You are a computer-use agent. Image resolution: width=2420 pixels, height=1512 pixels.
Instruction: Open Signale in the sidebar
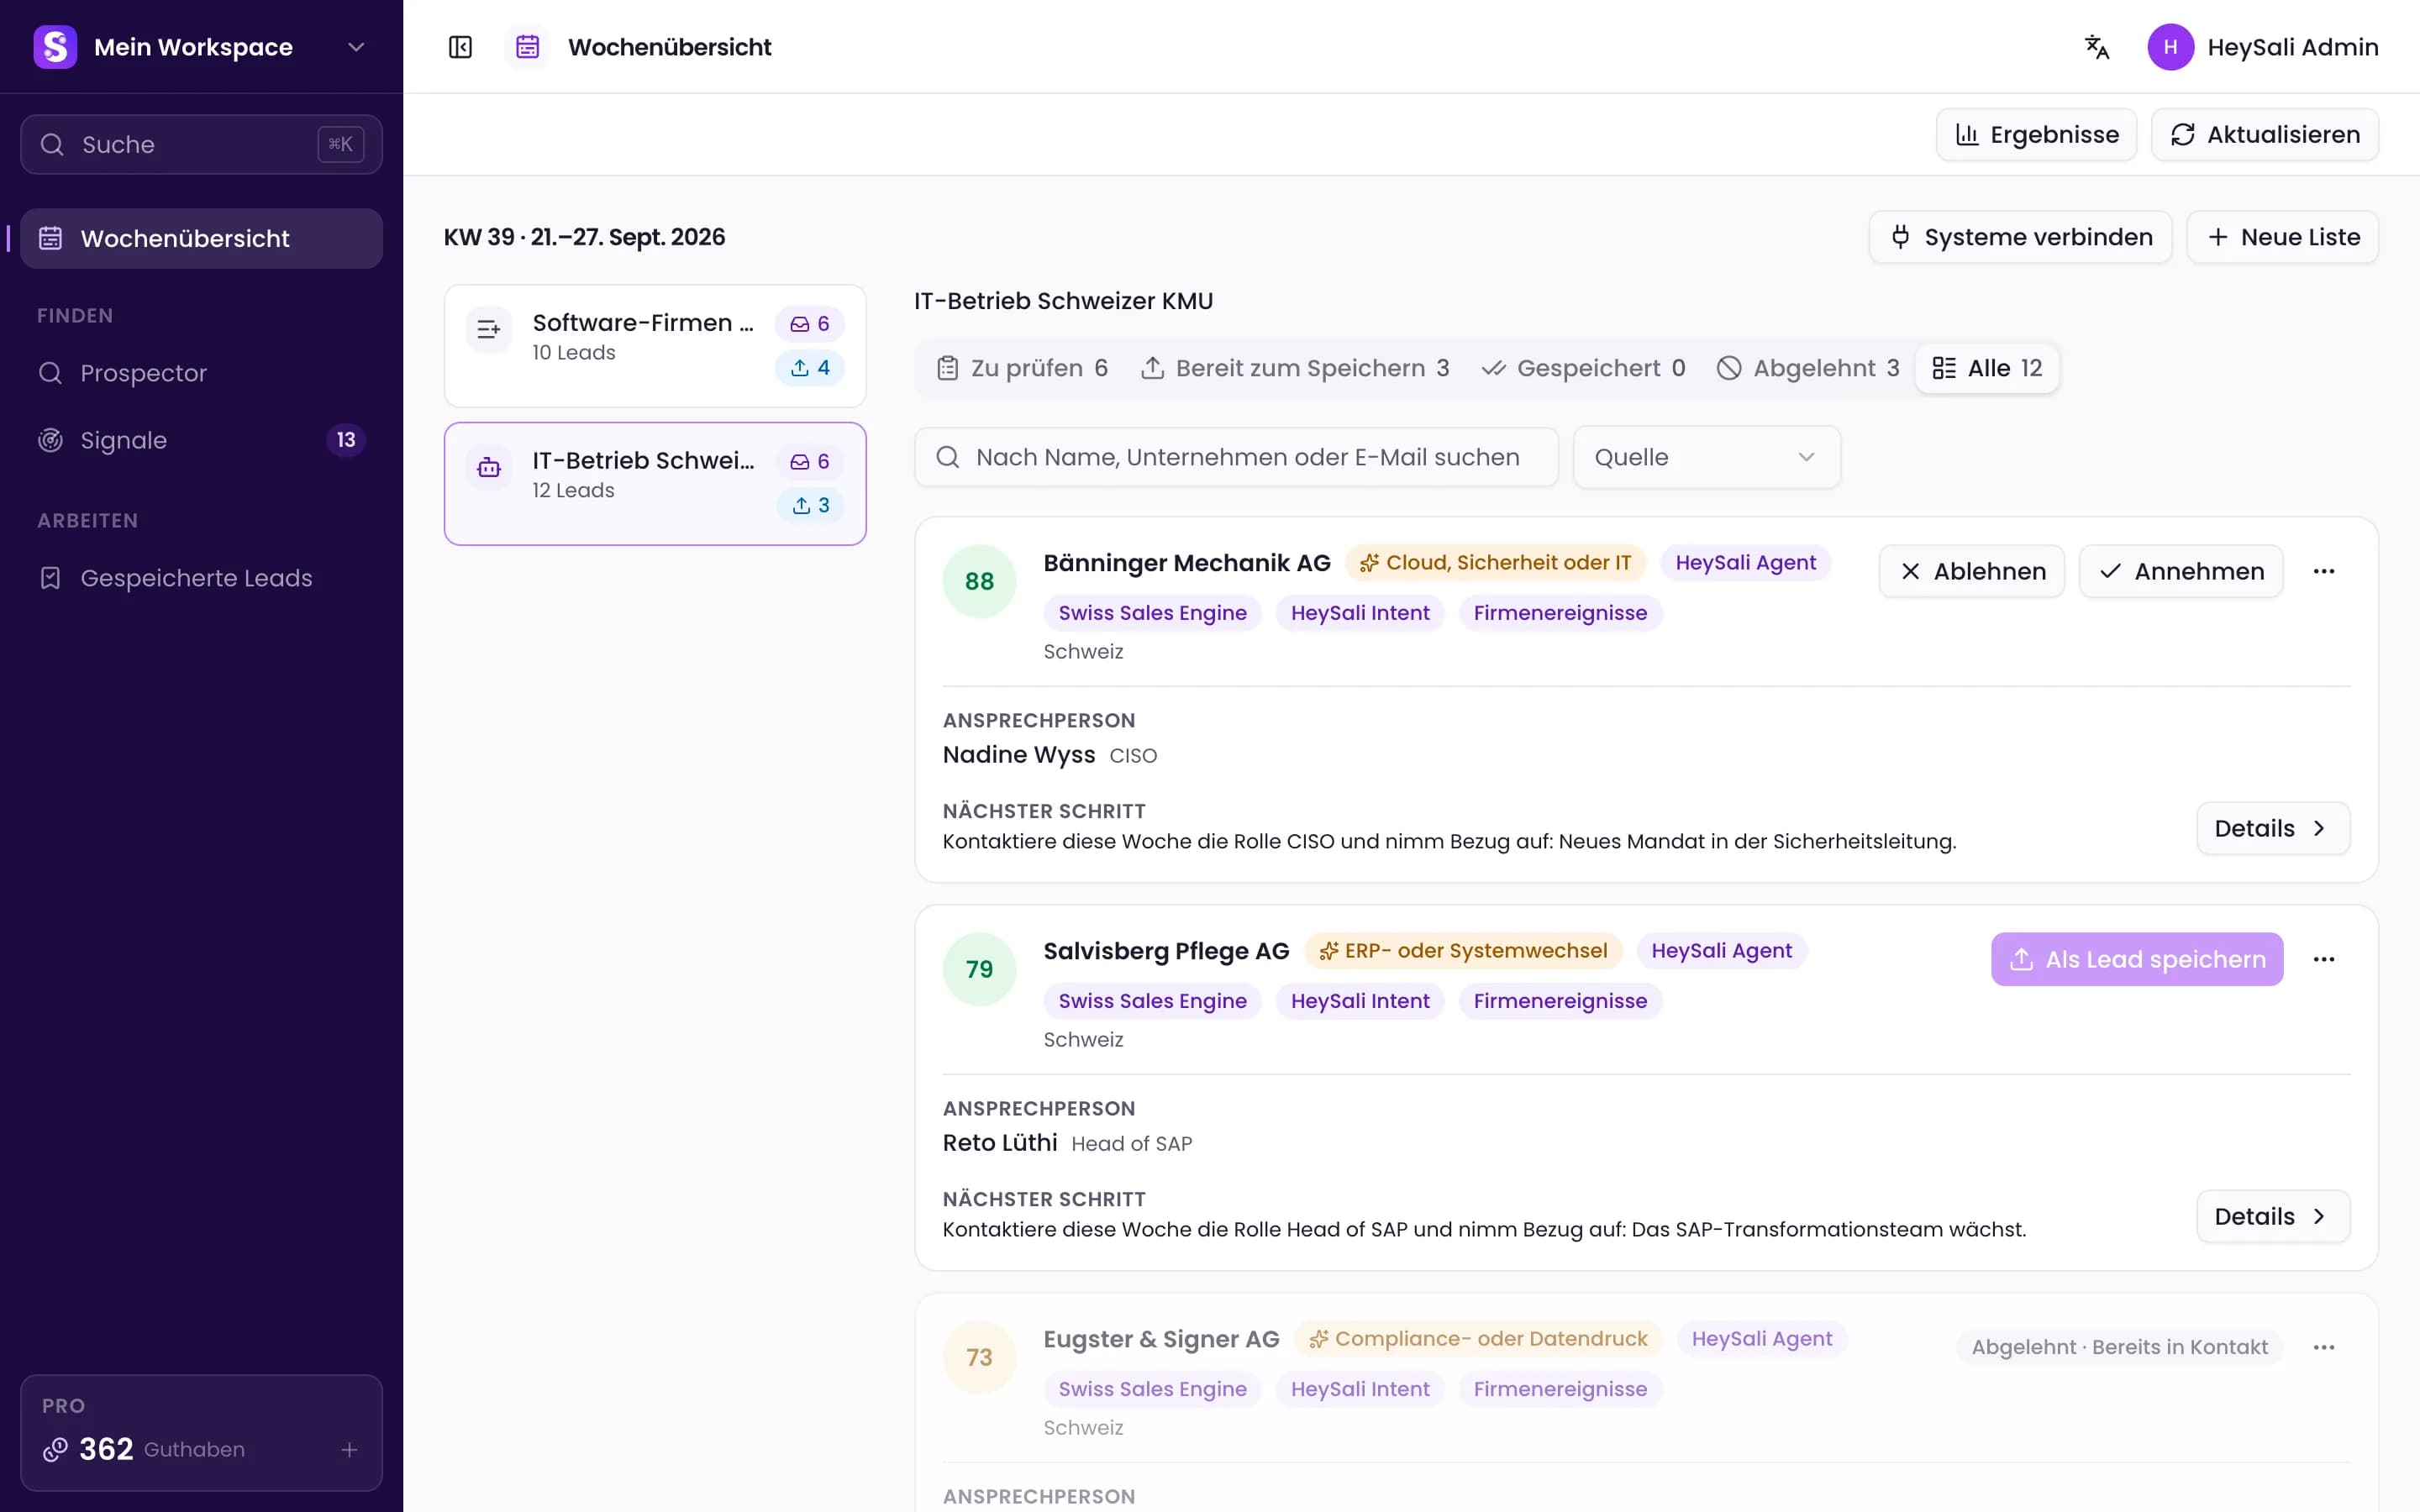(x=201, y=440)
